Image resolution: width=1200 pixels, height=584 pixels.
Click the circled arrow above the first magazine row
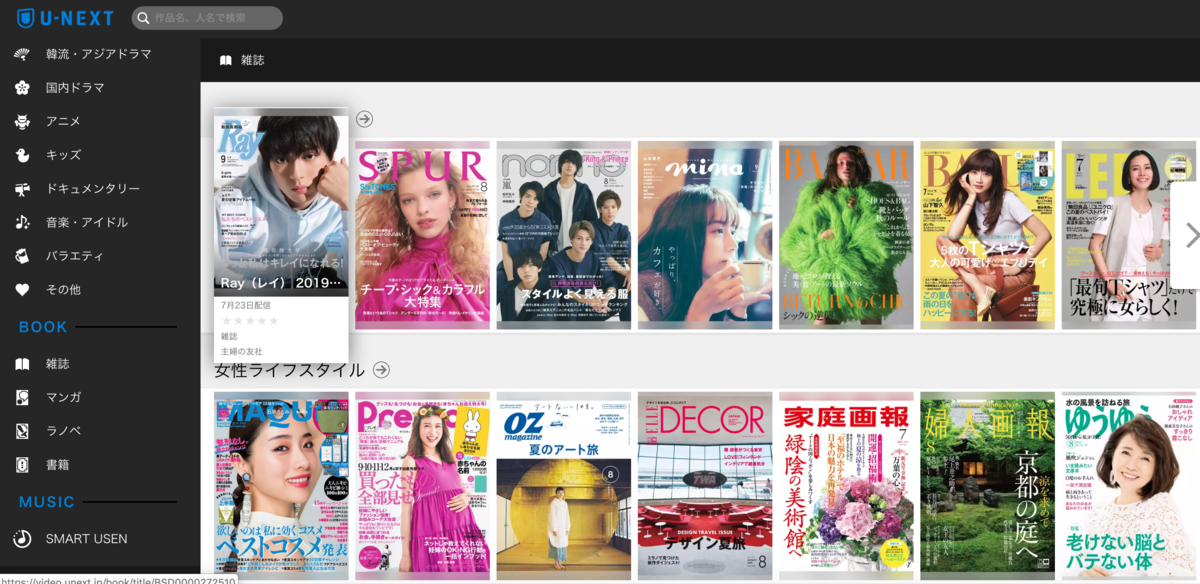tap(364, 119)
